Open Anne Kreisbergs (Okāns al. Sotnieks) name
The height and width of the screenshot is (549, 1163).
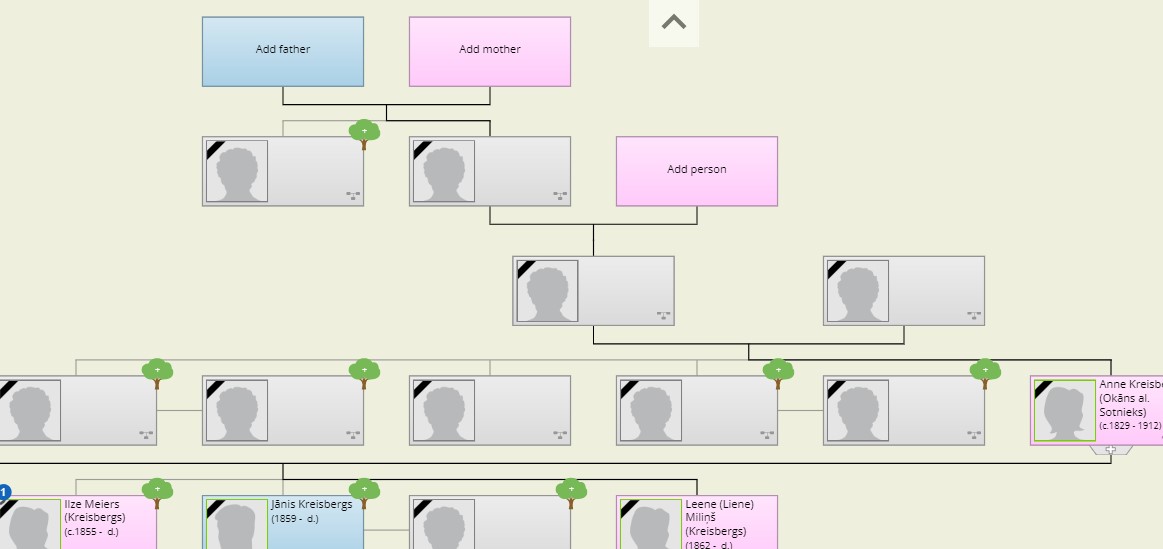(1128, 398)
